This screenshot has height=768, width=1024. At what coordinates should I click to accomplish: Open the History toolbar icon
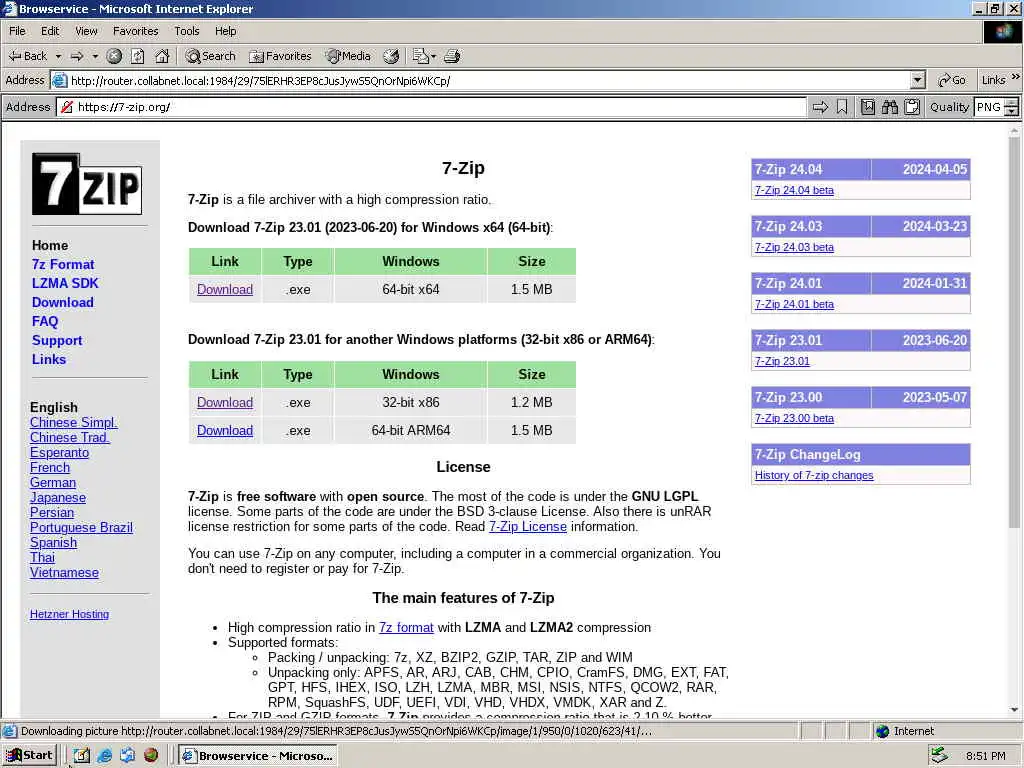[391, 56]
